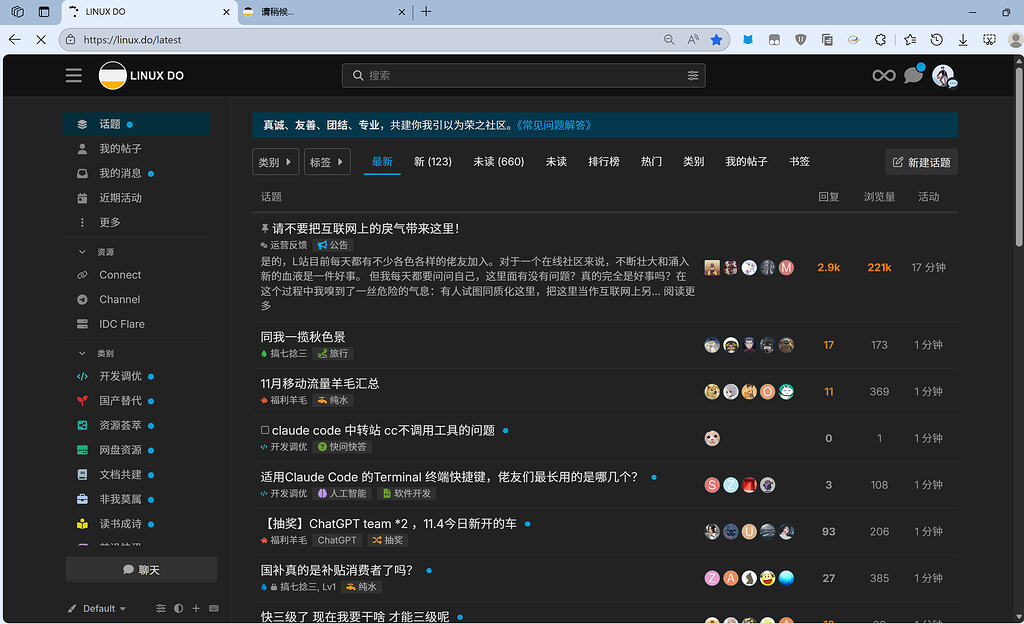Expand the 类别 filter dropdown

point(275,162)
